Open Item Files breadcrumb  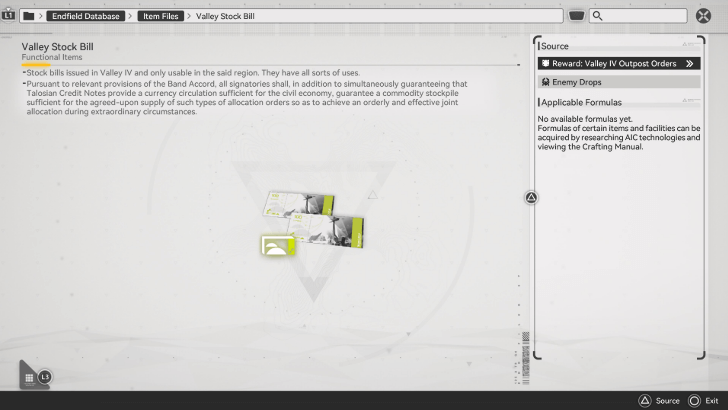160,16
